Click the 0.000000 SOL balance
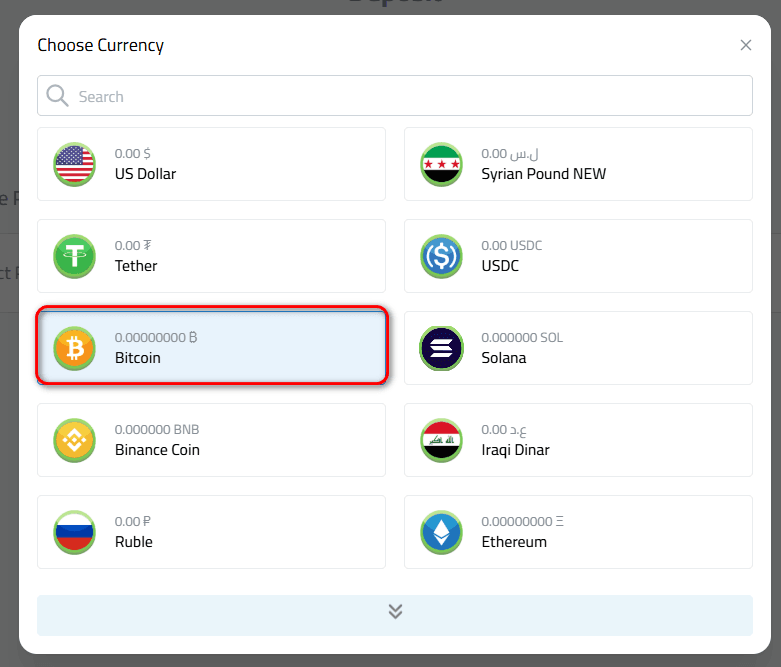The width and height of the screenshot is (781, 667). [522, 338]
